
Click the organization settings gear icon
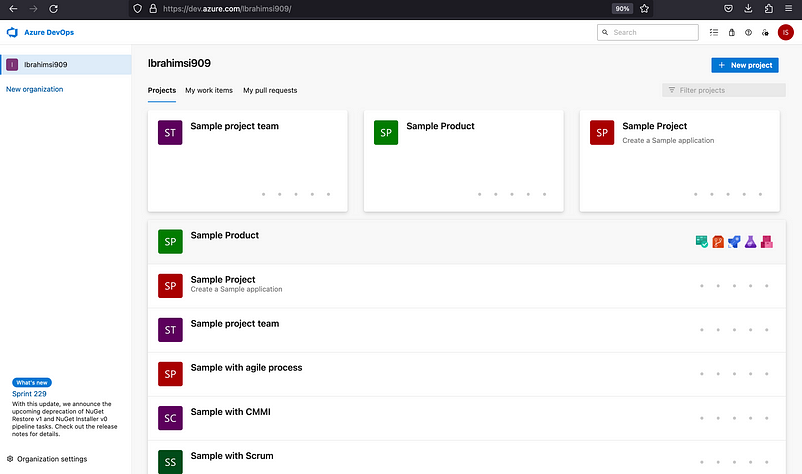(10, 459)
